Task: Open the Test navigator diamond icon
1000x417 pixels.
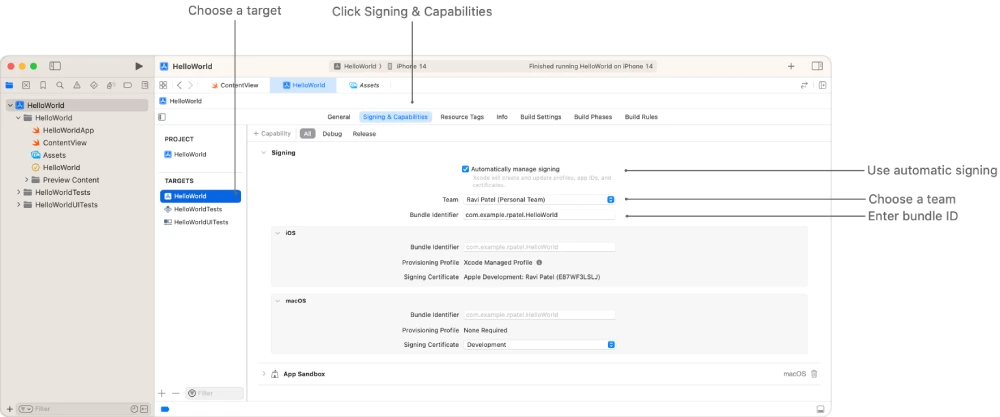Action: tap(94, 85)
